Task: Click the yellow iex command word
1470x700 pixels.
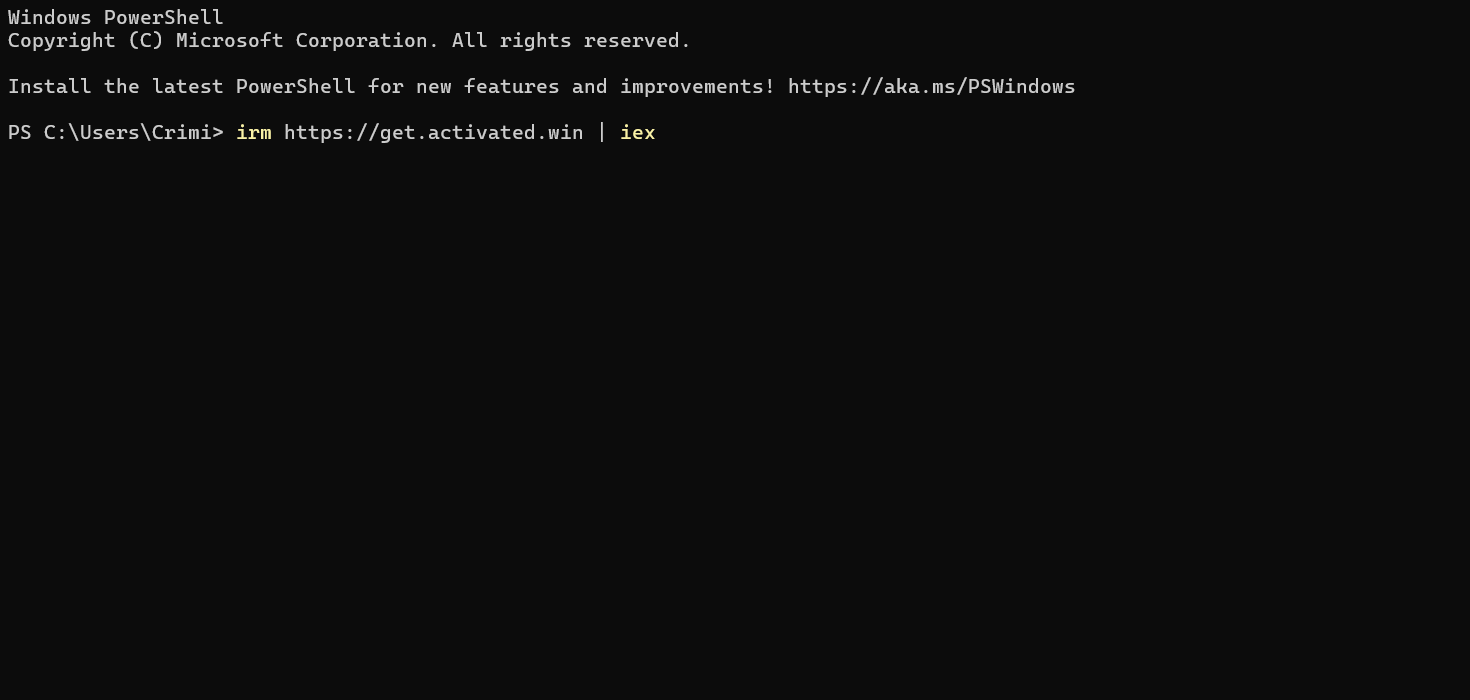Action: 638,132
